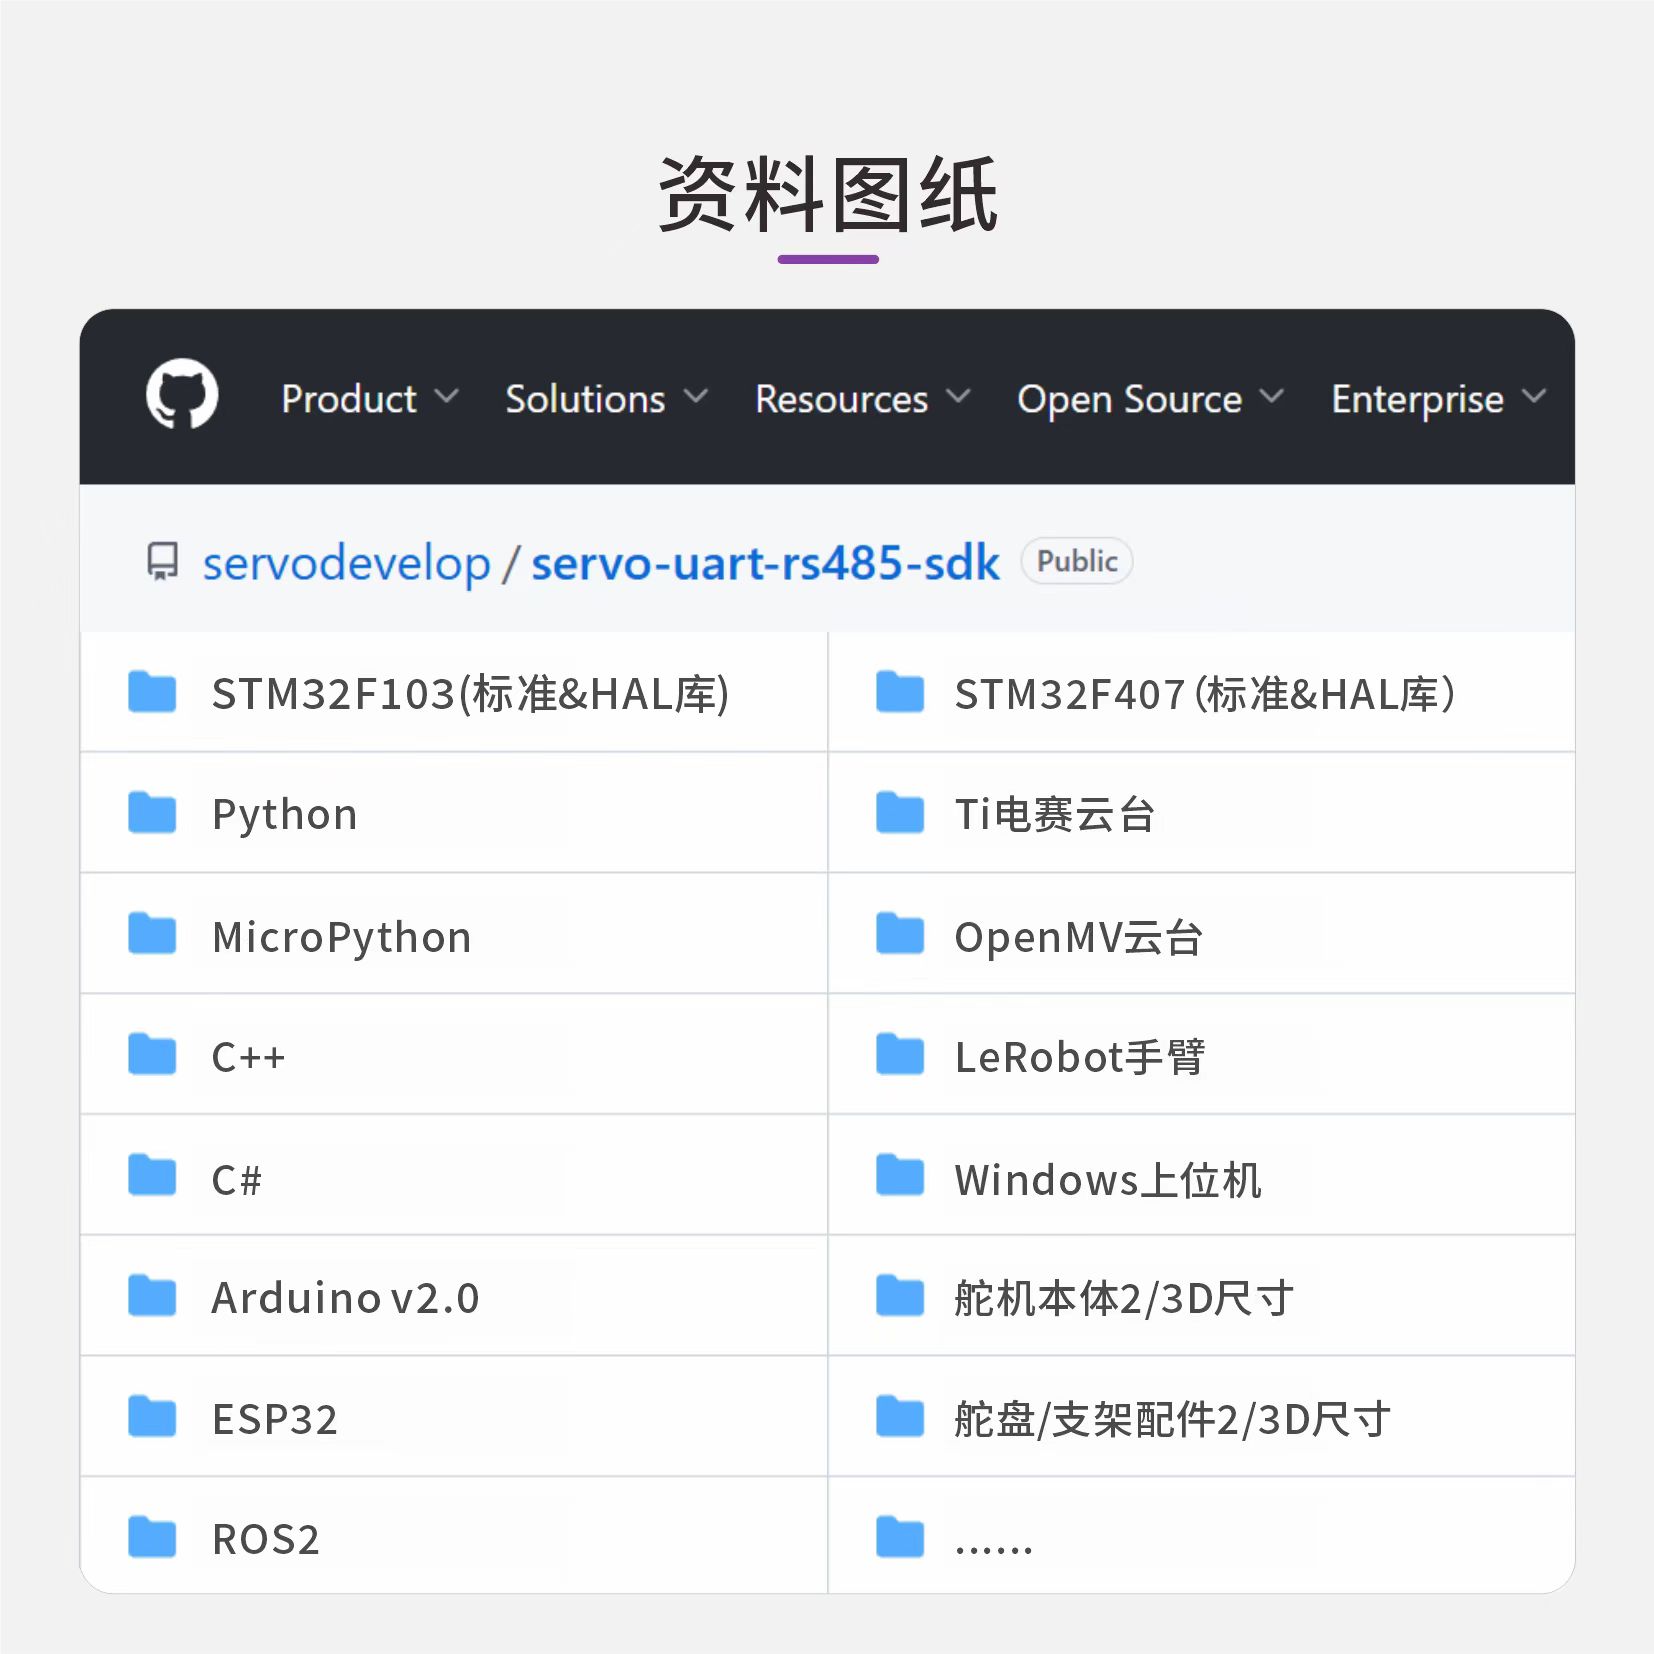This screenshot has width=1654, height=1654.
Task: Click the folder icon beside ROS2
Action: [x=152, y=1537]
